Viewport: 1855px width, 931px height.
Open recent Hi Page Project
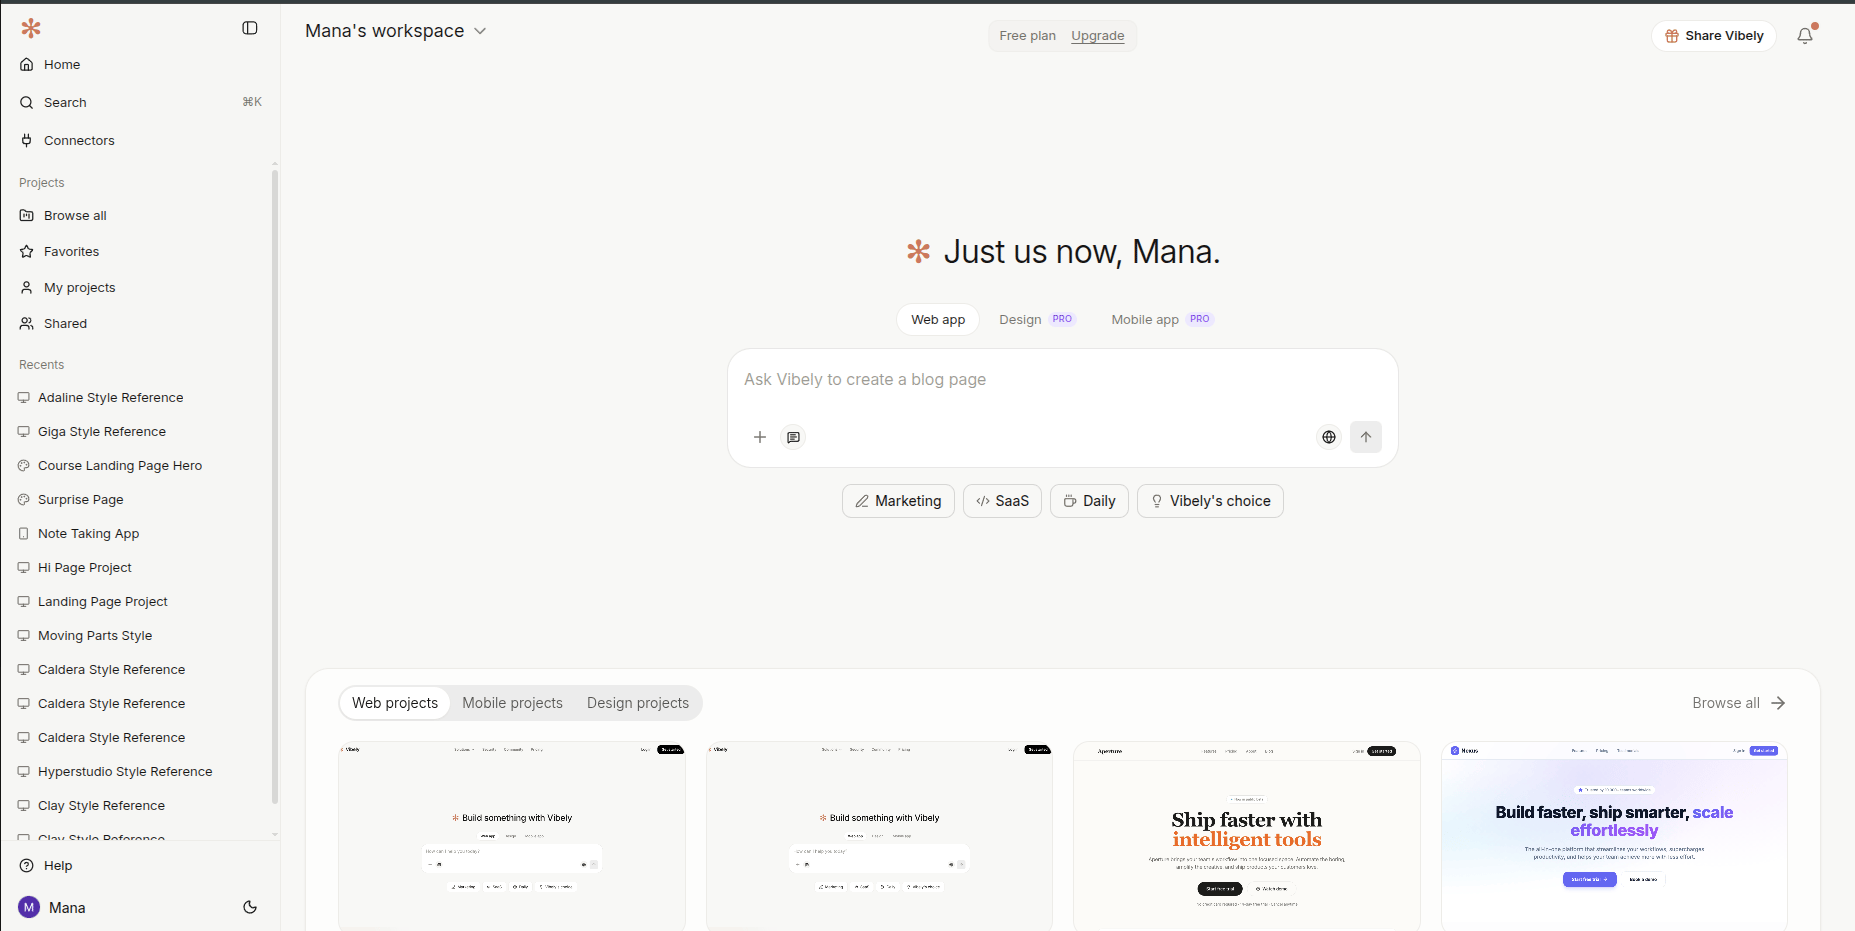pos(140,567)
